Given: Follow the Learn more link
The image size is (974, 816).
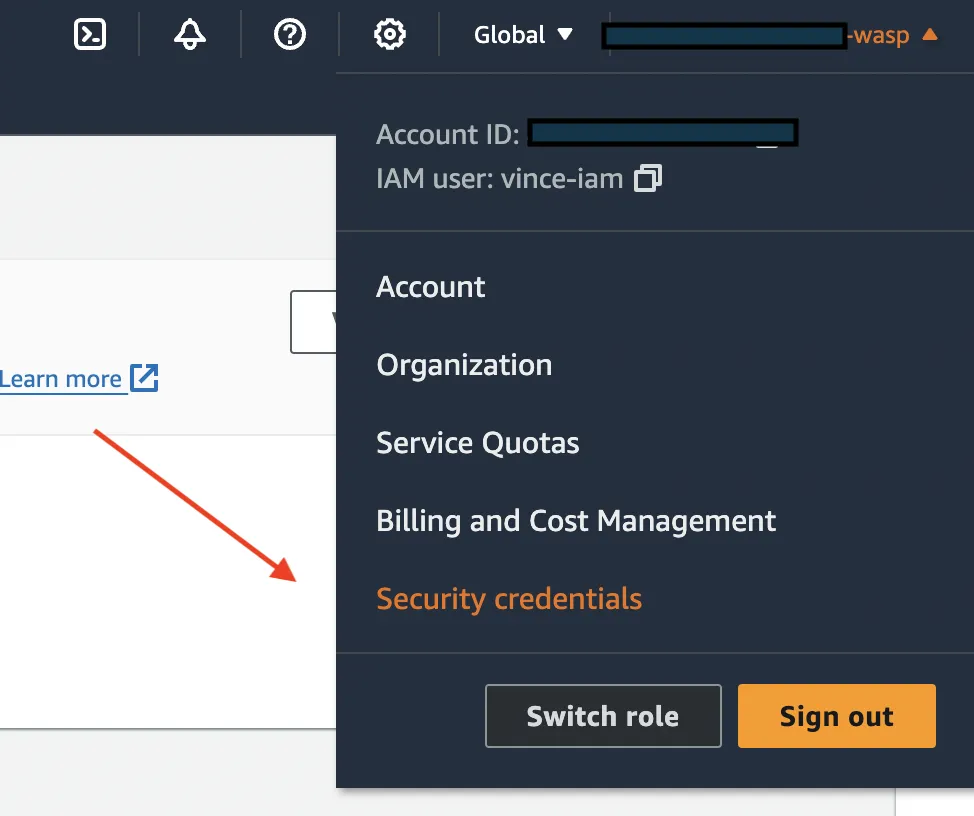Looking at the screenshot, I should point(61,380).
